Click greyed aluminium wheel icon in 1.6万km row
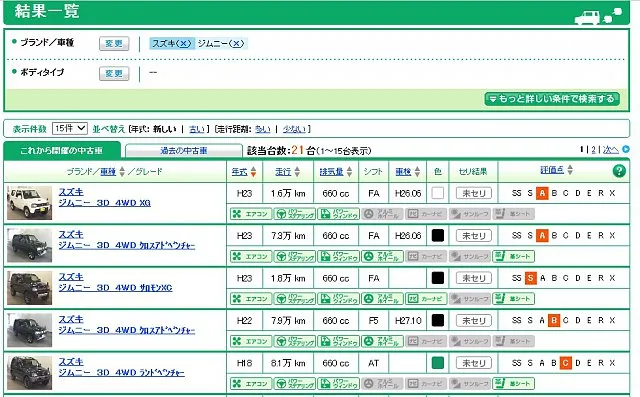The height and width of the screenshot is (397, 640). pyautogui.click(x=382, y=214)
